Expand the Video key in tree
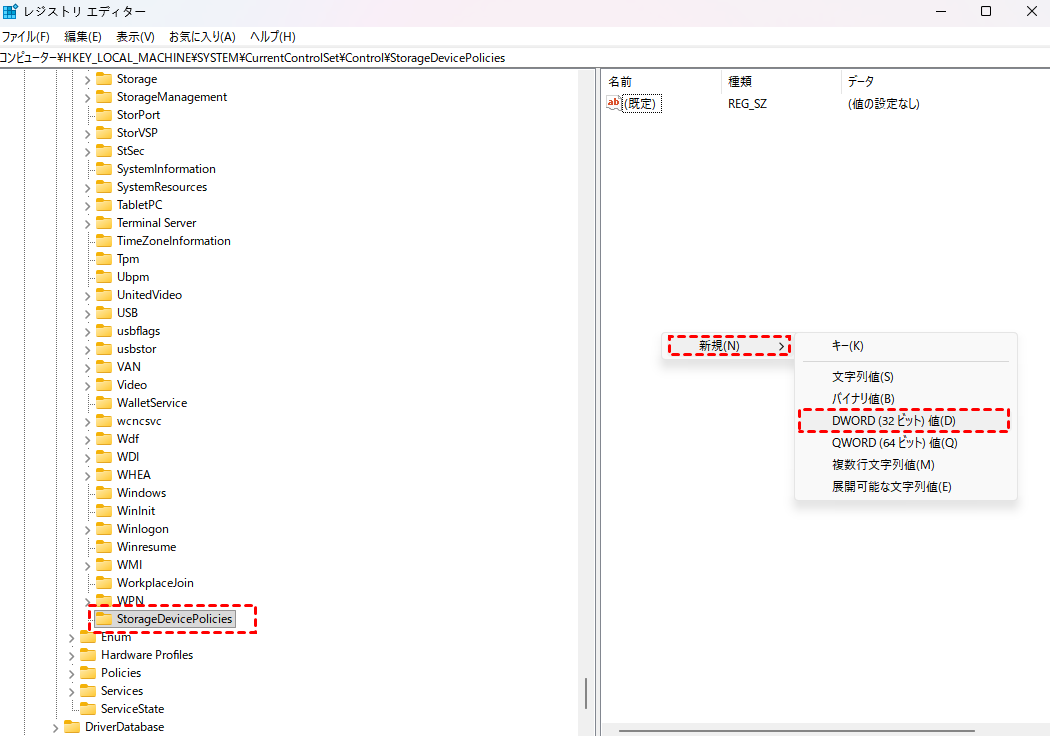Image resolution: width=1050 pixels, height=736 pixels. (x=87, y=385)
